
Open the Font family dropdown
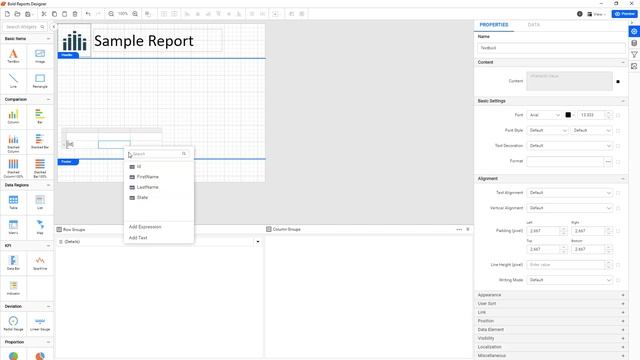(544, 115)
